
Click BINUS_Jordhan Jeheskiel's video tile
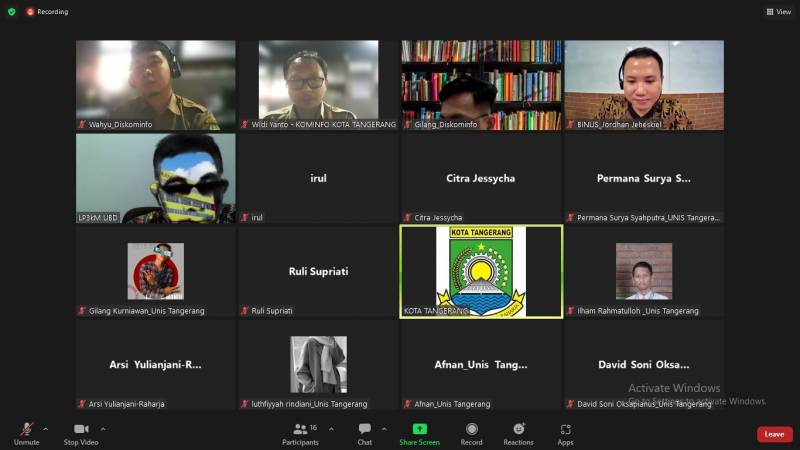[x=644, y=84]
